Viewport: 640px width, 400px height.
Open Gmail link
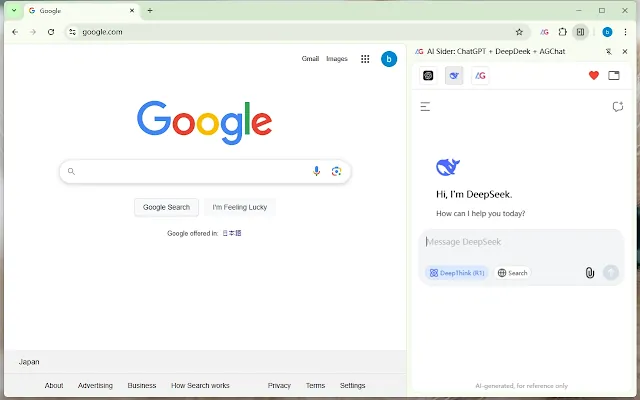pos(310,59)
